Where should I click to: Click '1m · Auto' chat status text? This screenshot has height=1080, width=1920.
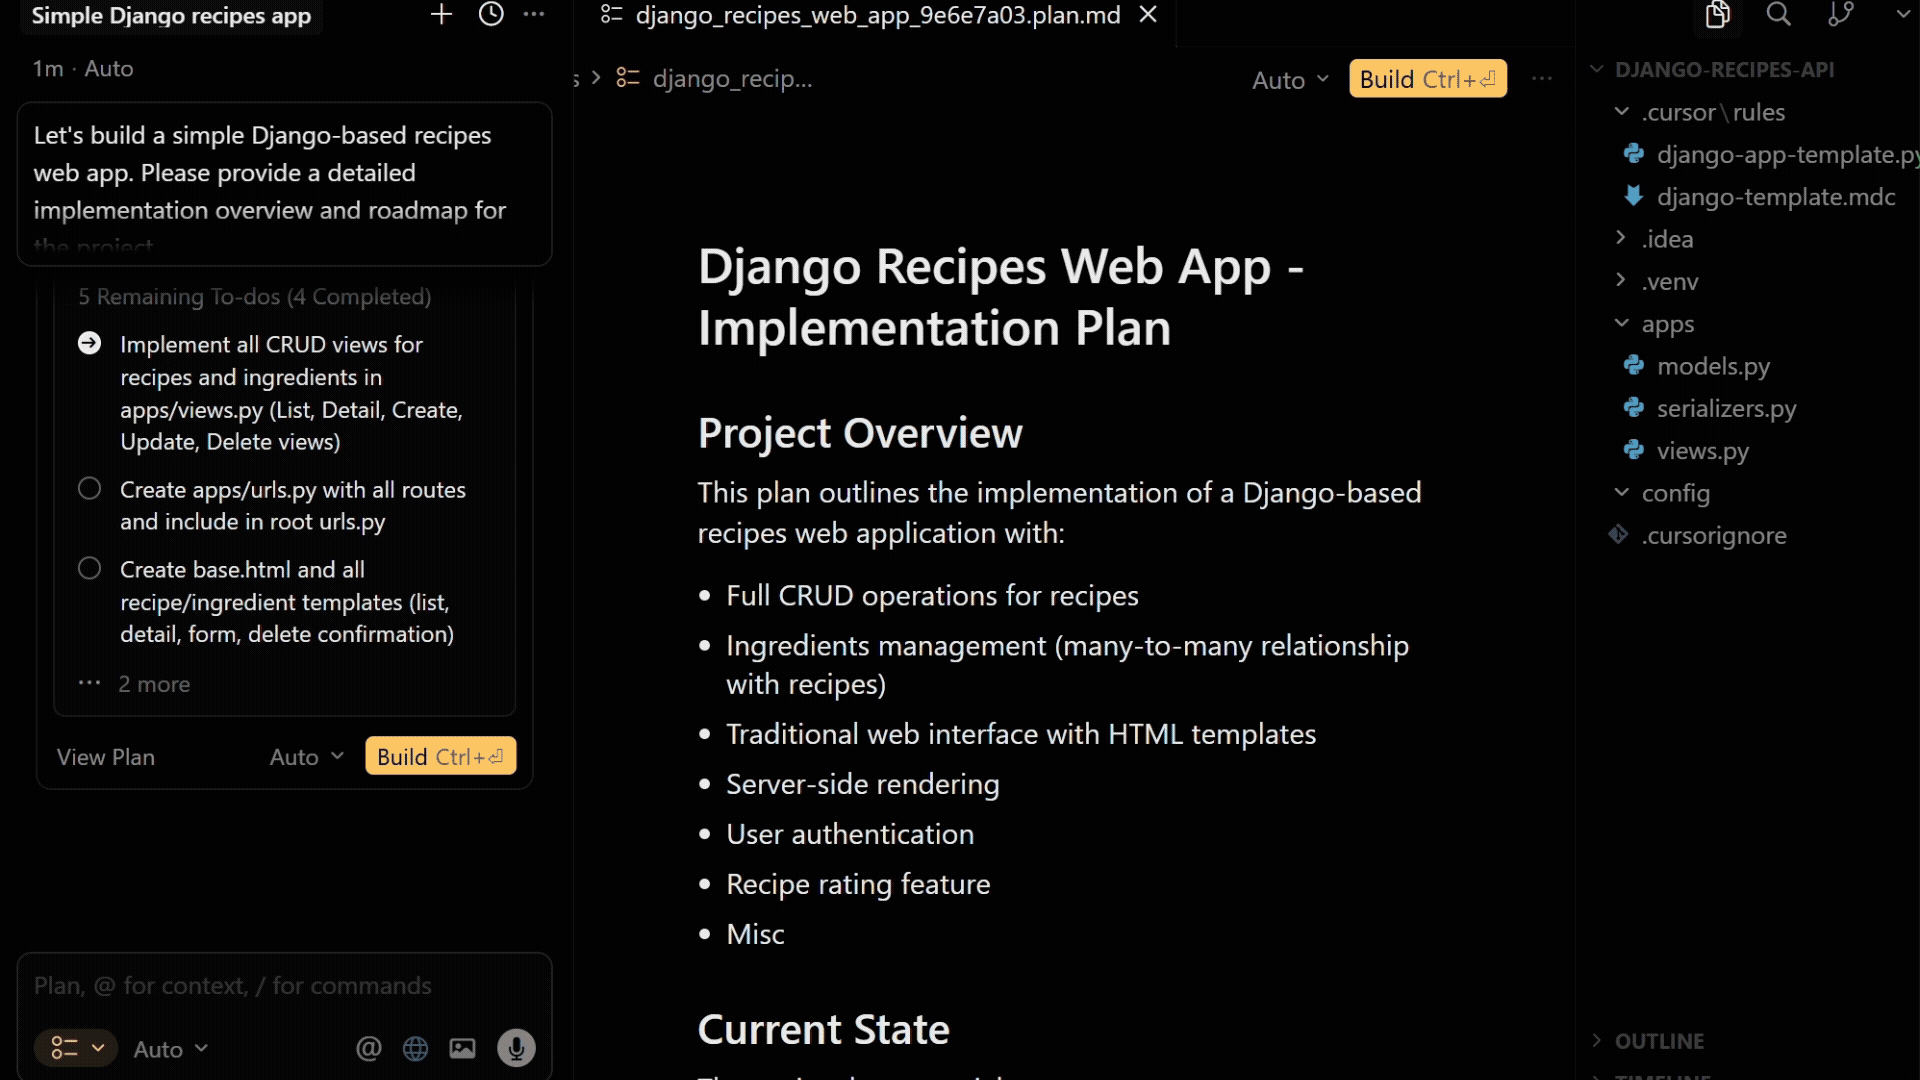(83, 68)
